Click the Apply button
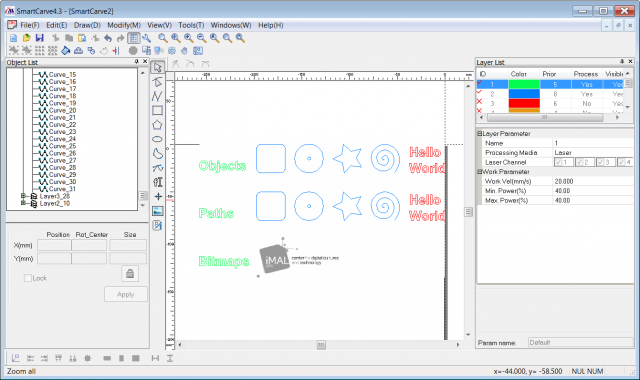 click(x=126, y=294)
